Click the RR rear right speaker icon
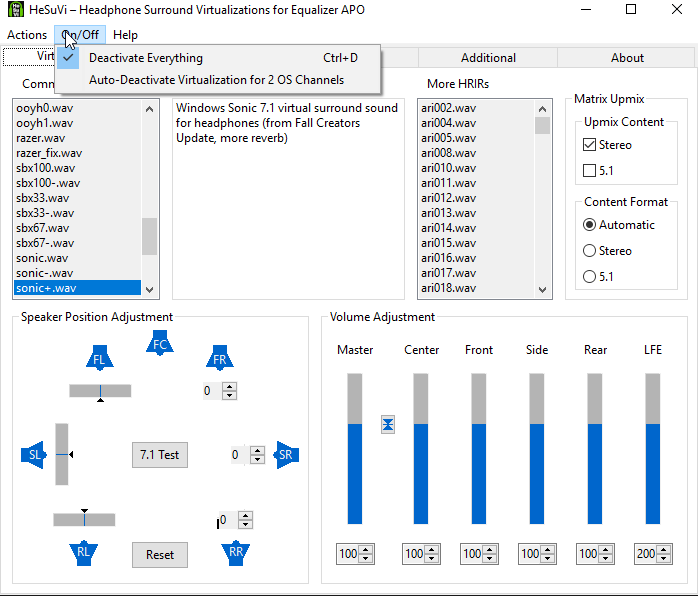Viewport: 698px width, 596px height. click(x=236, y=554)
